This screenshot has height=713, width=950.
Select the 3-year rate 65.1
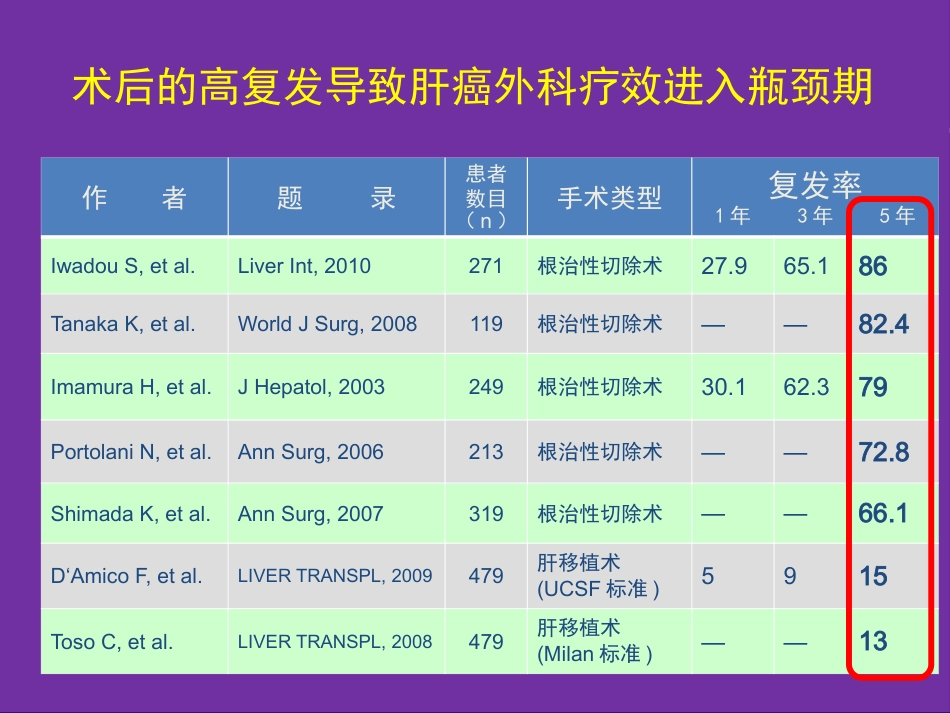[806, 266]
